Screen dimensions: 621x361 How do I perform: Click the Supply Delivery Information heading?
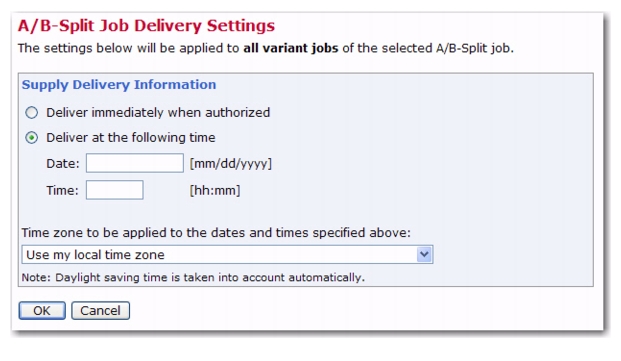119,85
